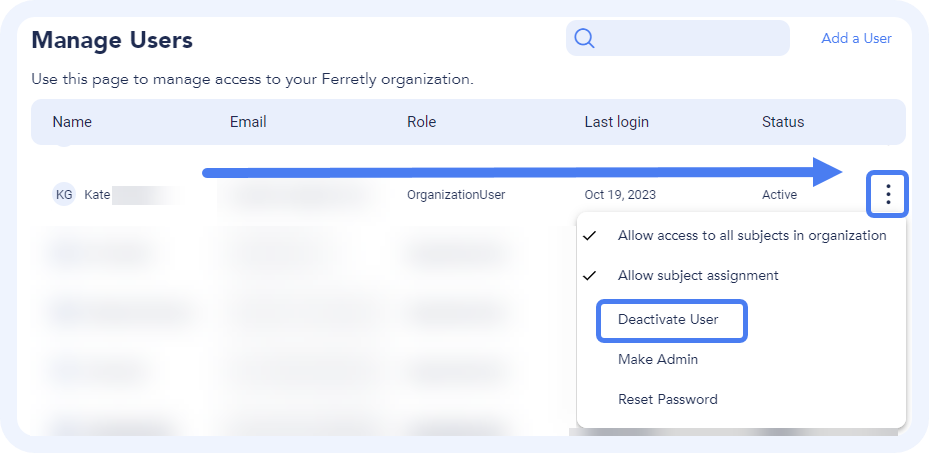The height and width of the screenshot is (453, 929).
Task: Toggle Allow access to all subjects in organization
Action: pyautogui.click(x=751, y=236)
